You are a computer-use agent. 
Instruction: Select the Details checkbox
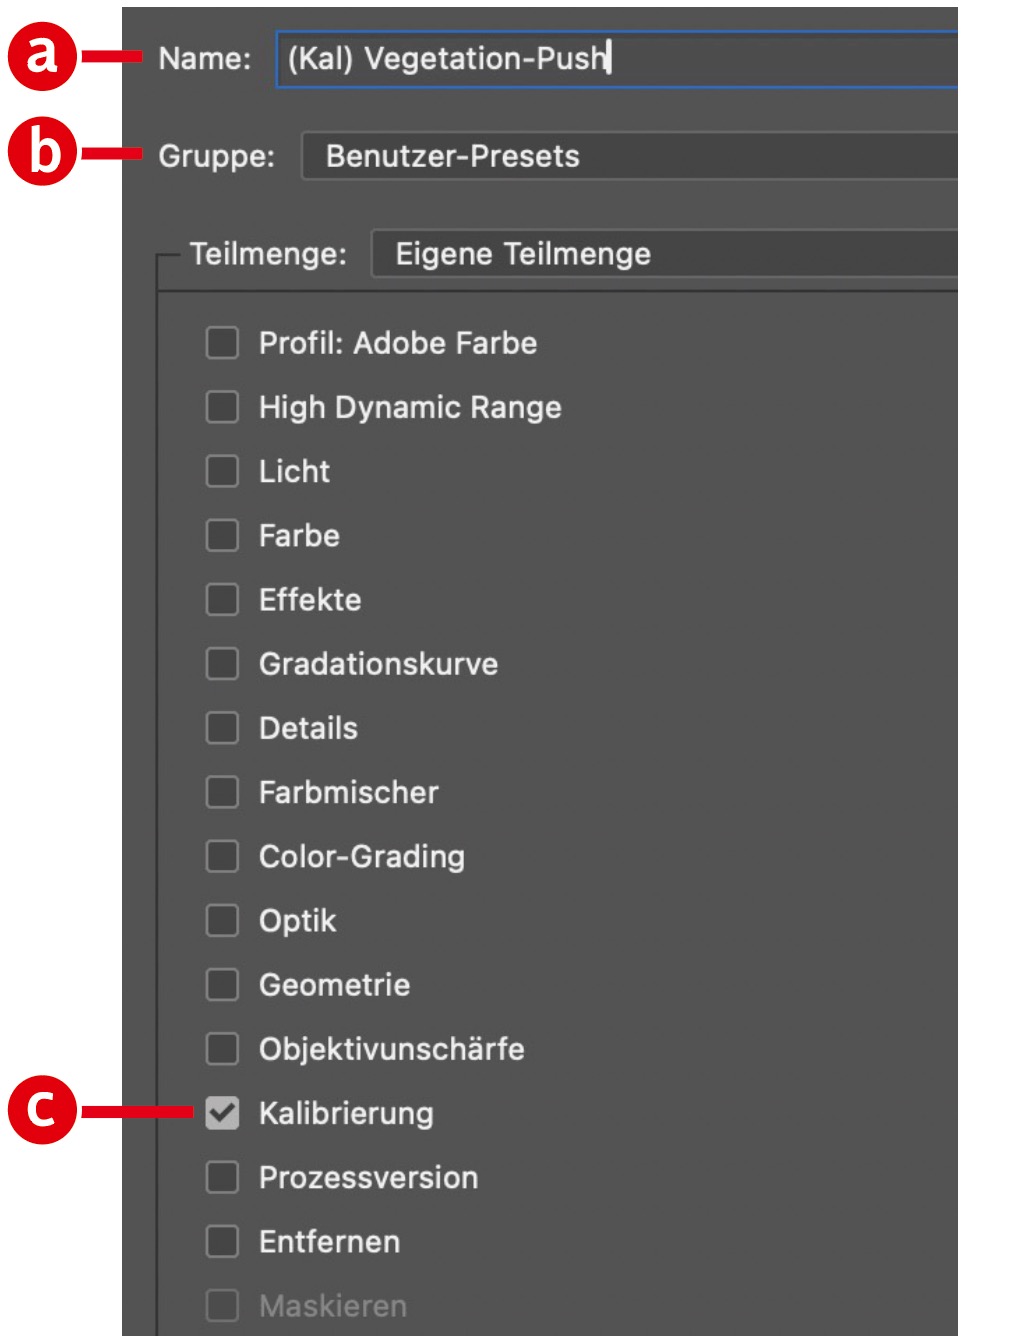pyautogui.click(x=222, y=727)
